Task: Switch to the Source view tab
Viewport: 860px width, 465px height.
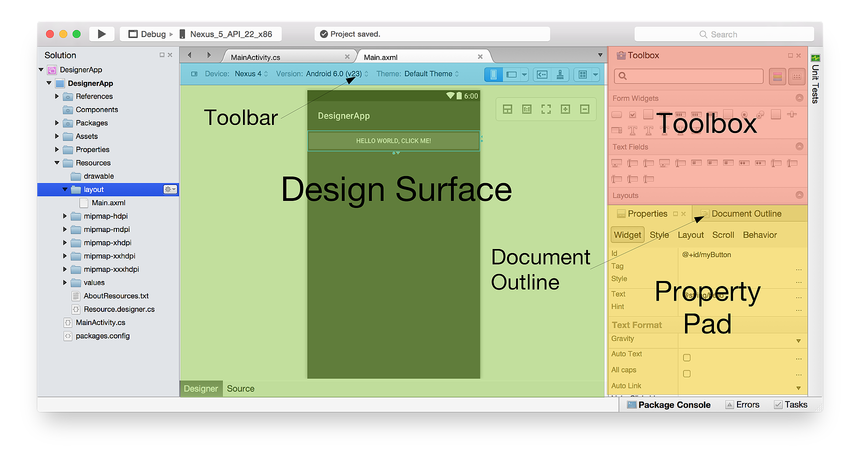Action: point(241,389)
